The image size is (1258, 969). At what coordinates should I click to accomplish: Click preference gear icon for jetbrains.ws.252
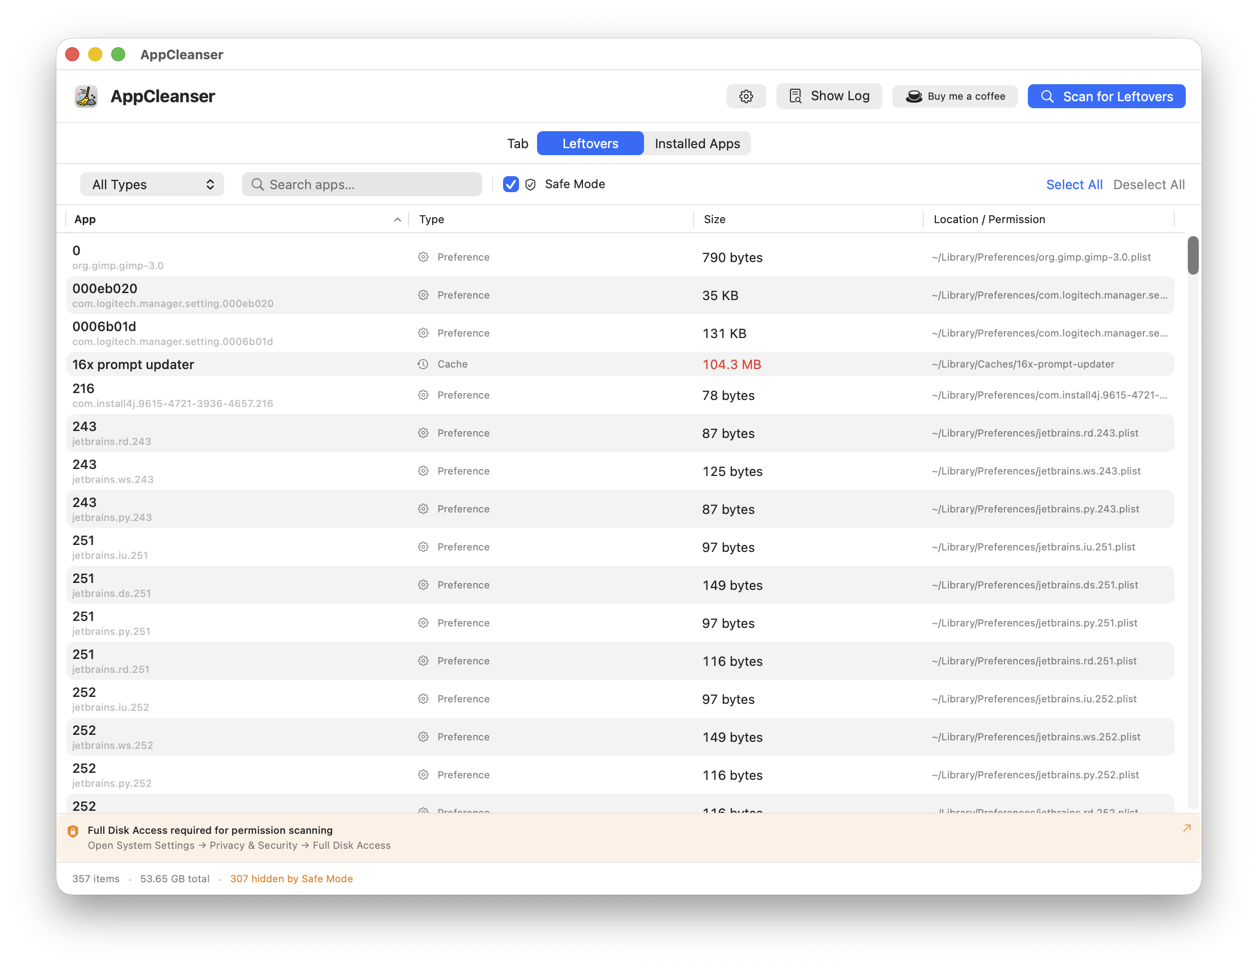pos(423,737)
